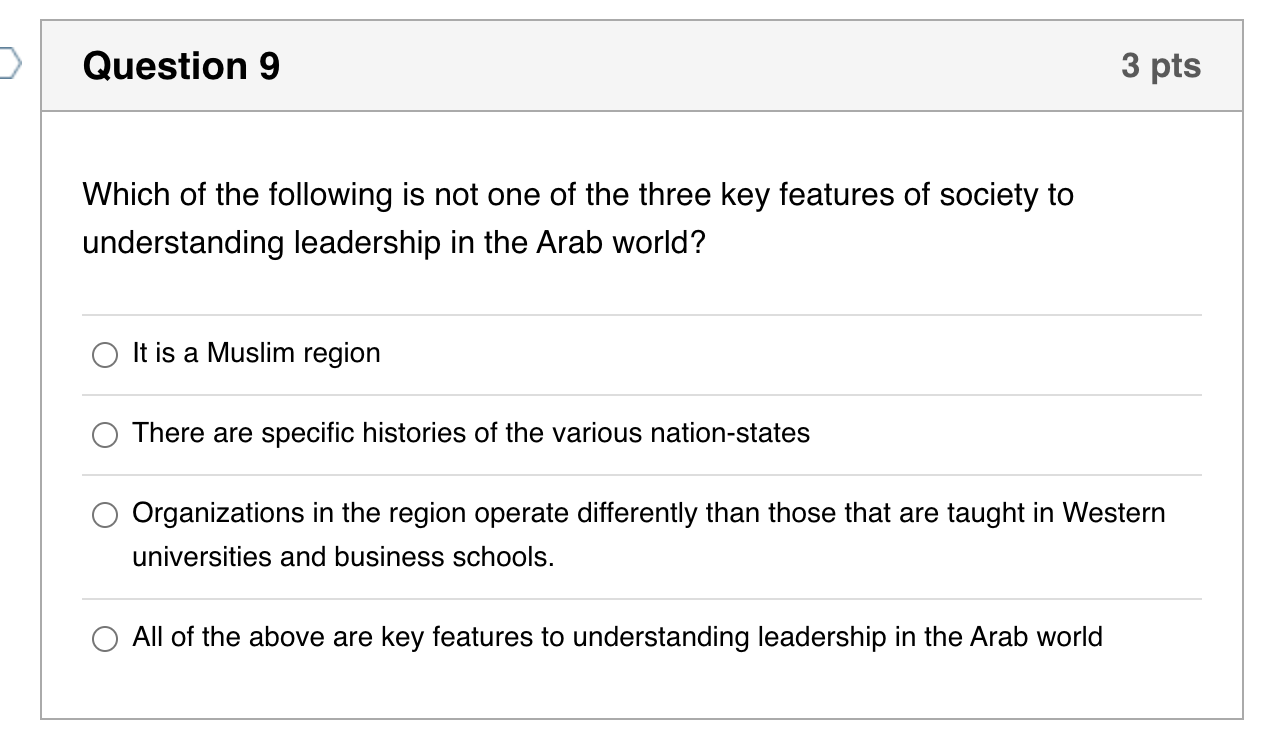
Task: Pick the radio button beside "Organizations in the region"
Action: (x=105, y=514)
